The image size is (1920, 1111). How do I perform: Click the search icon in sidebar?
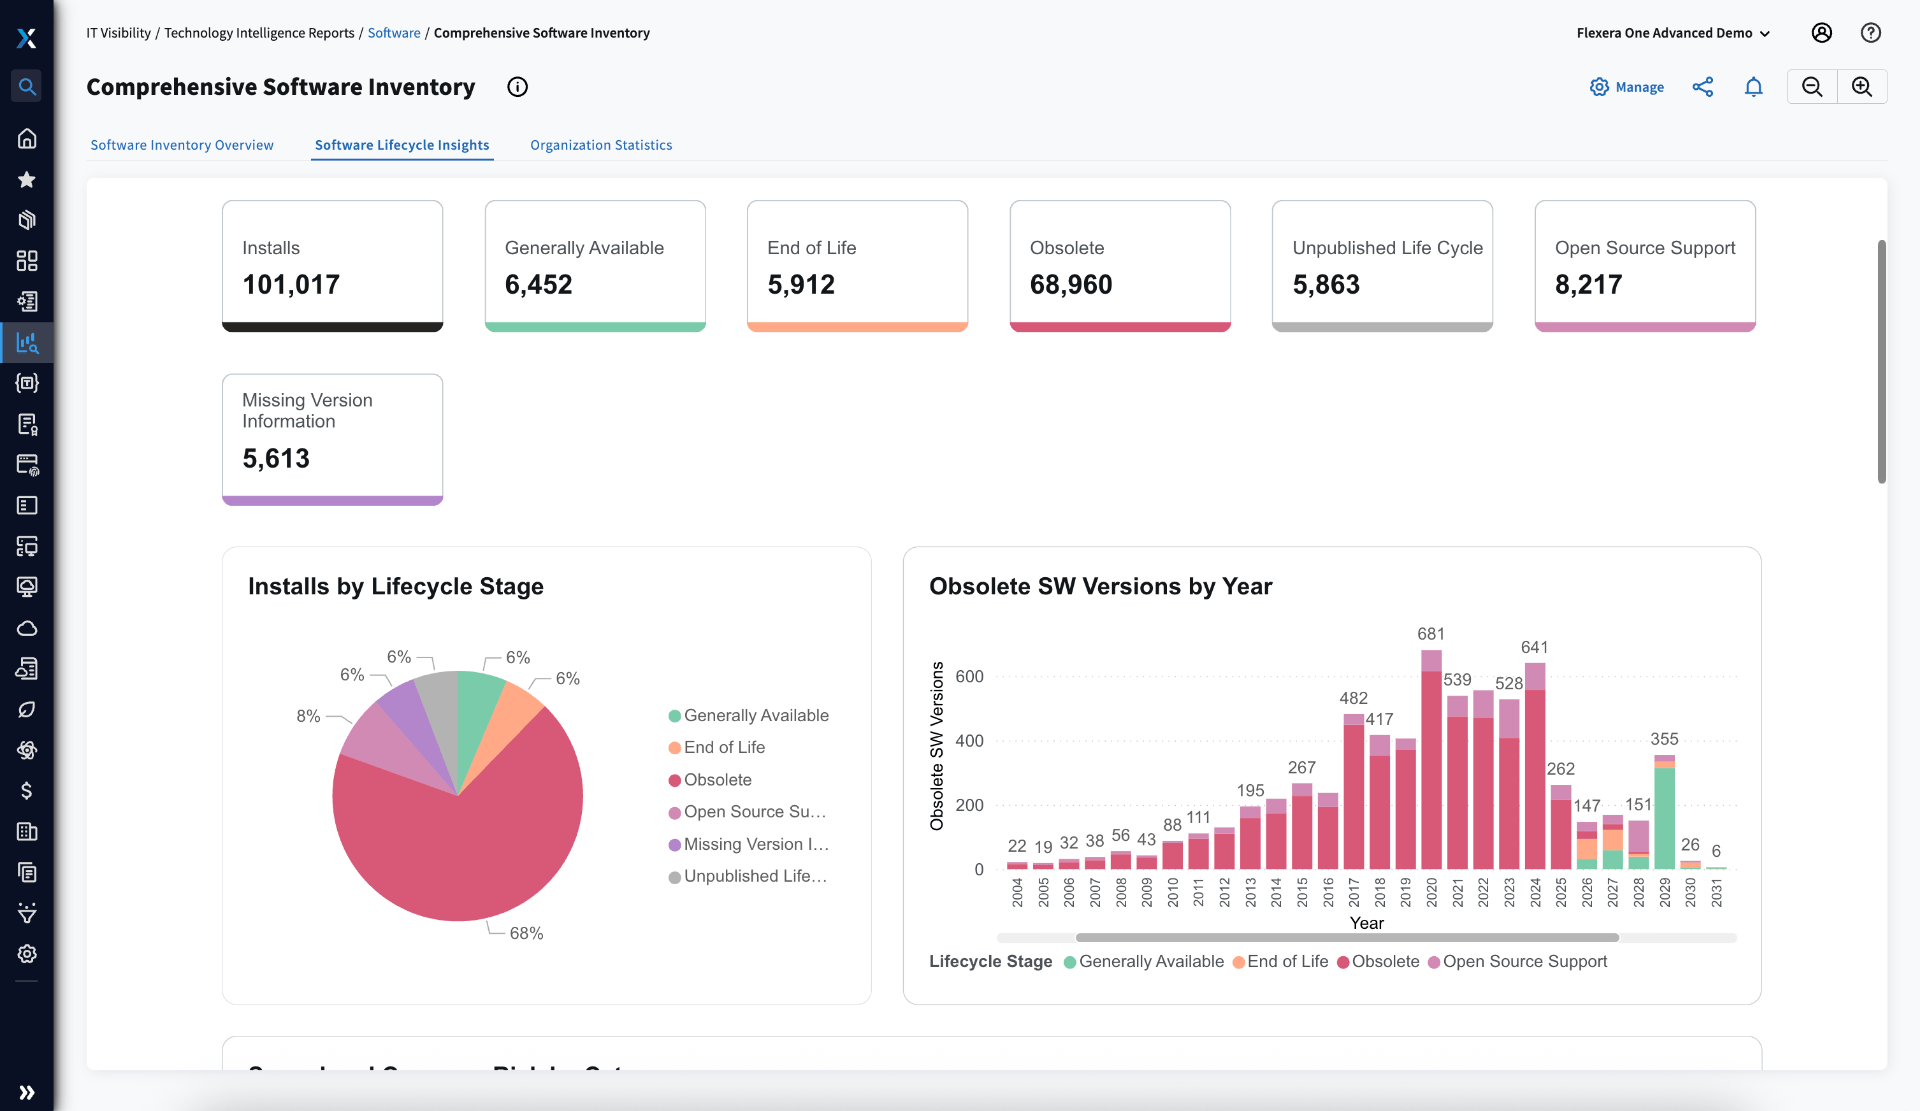[x=27, y=87]
